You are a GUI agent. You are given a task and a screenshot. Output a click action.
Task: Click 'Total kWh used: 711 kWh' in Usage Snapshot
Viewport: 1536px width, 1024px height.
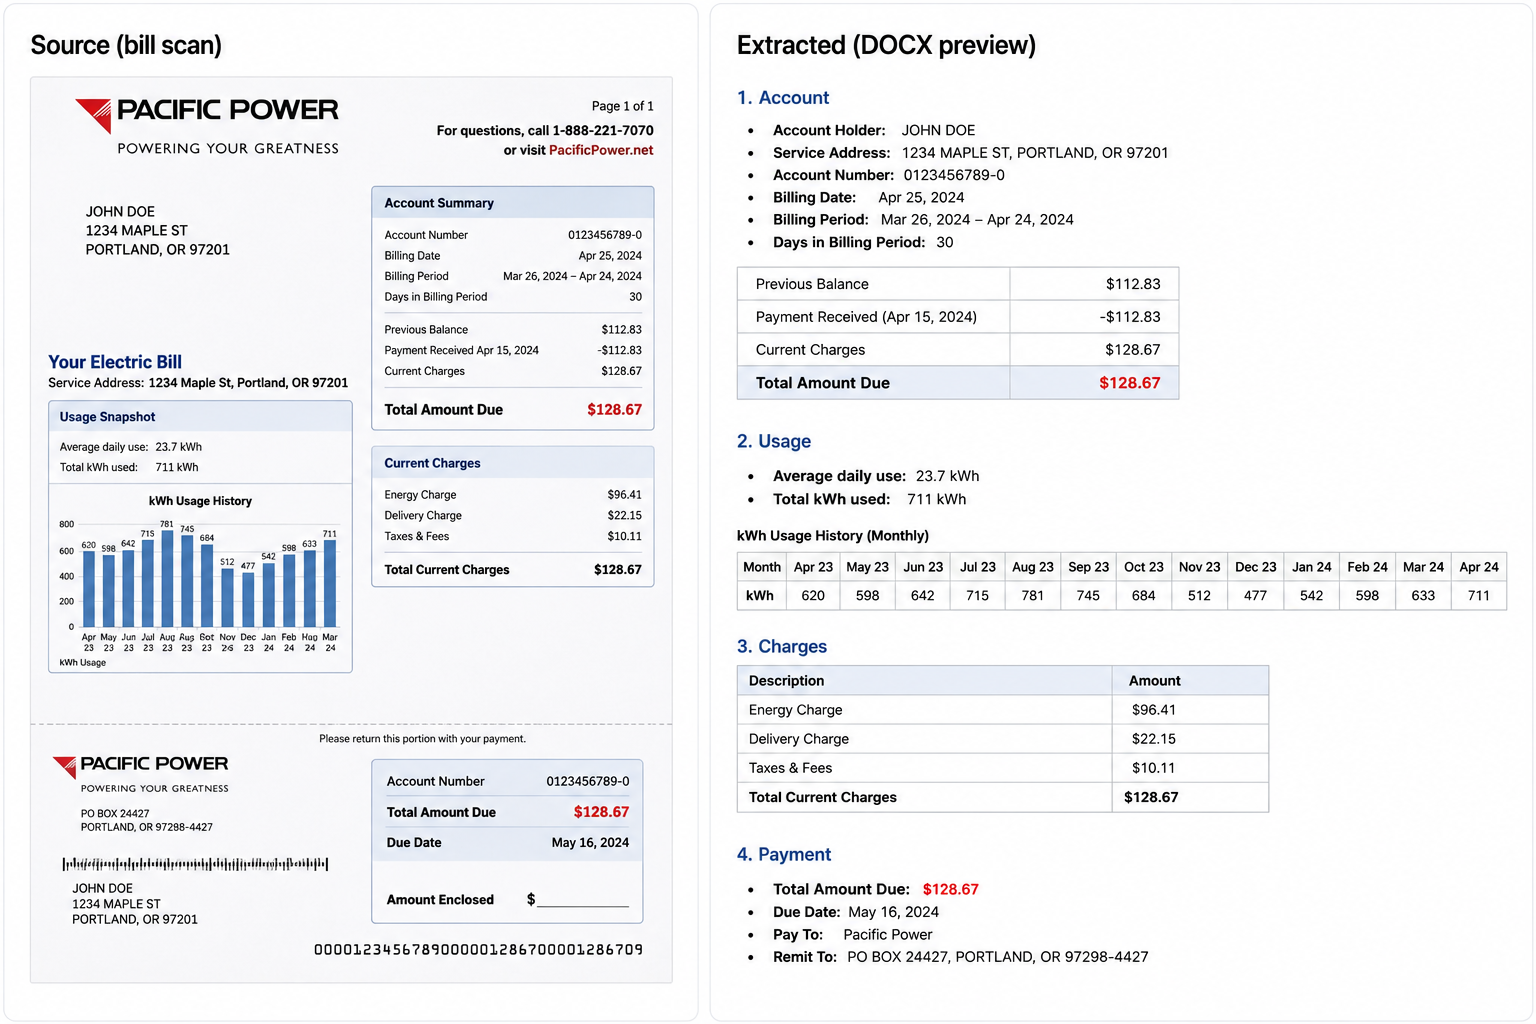point(129,467)
